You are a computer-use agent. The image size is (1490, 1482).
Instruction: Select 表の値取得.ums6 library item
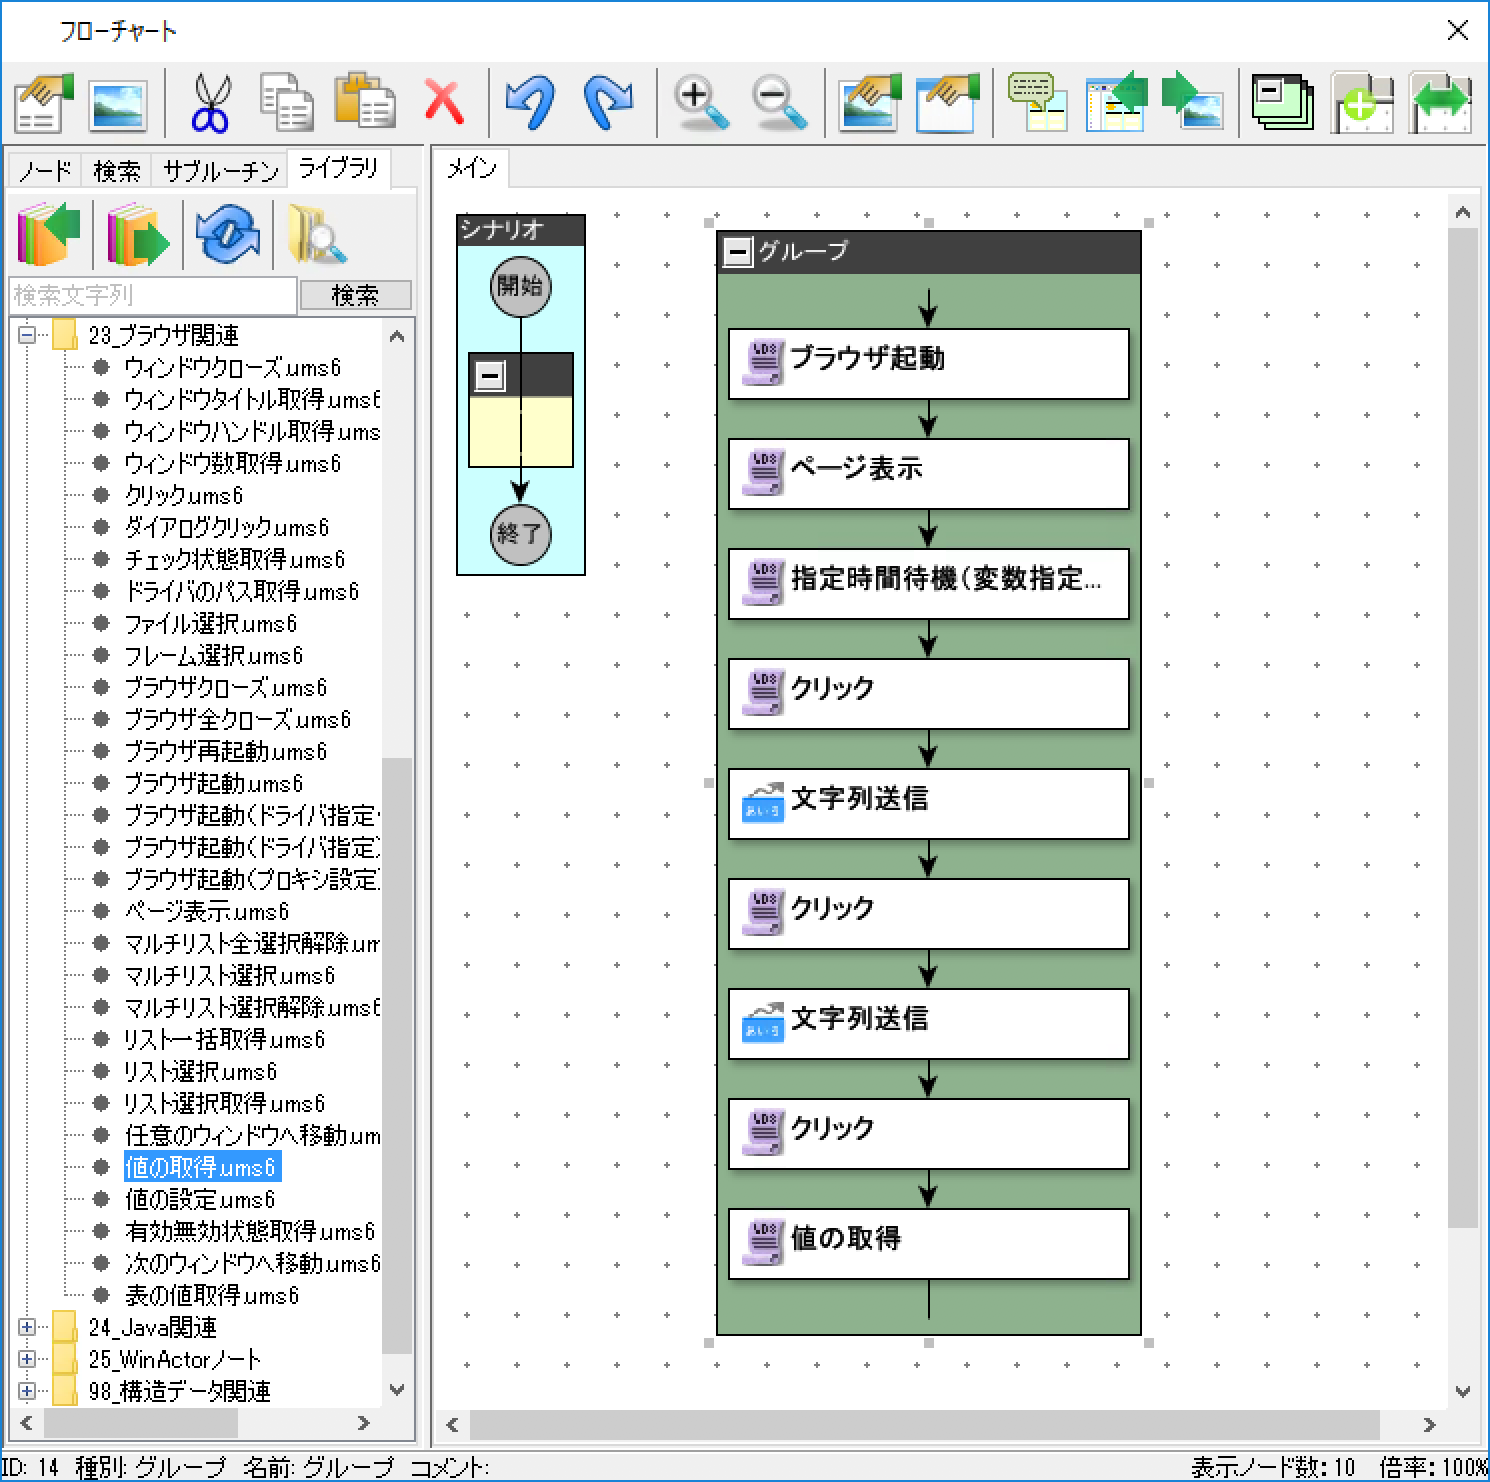pos(211,1295)
